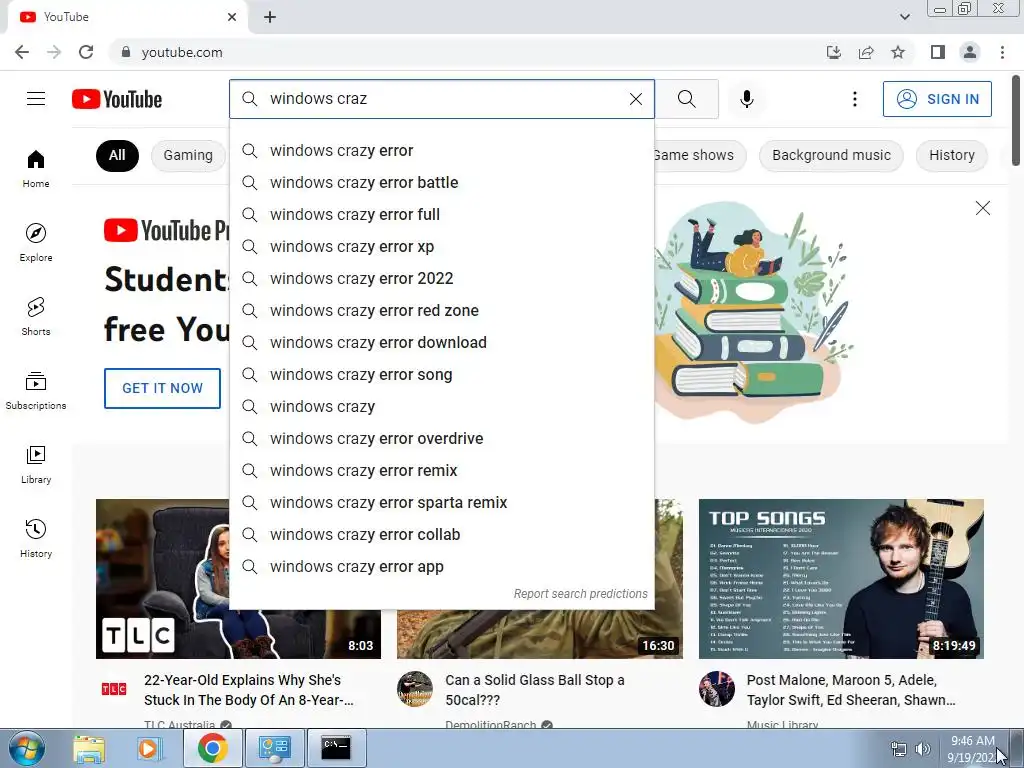Click the Music Library channel avatar
This screenshot has width=1024, height=768.
716,688
